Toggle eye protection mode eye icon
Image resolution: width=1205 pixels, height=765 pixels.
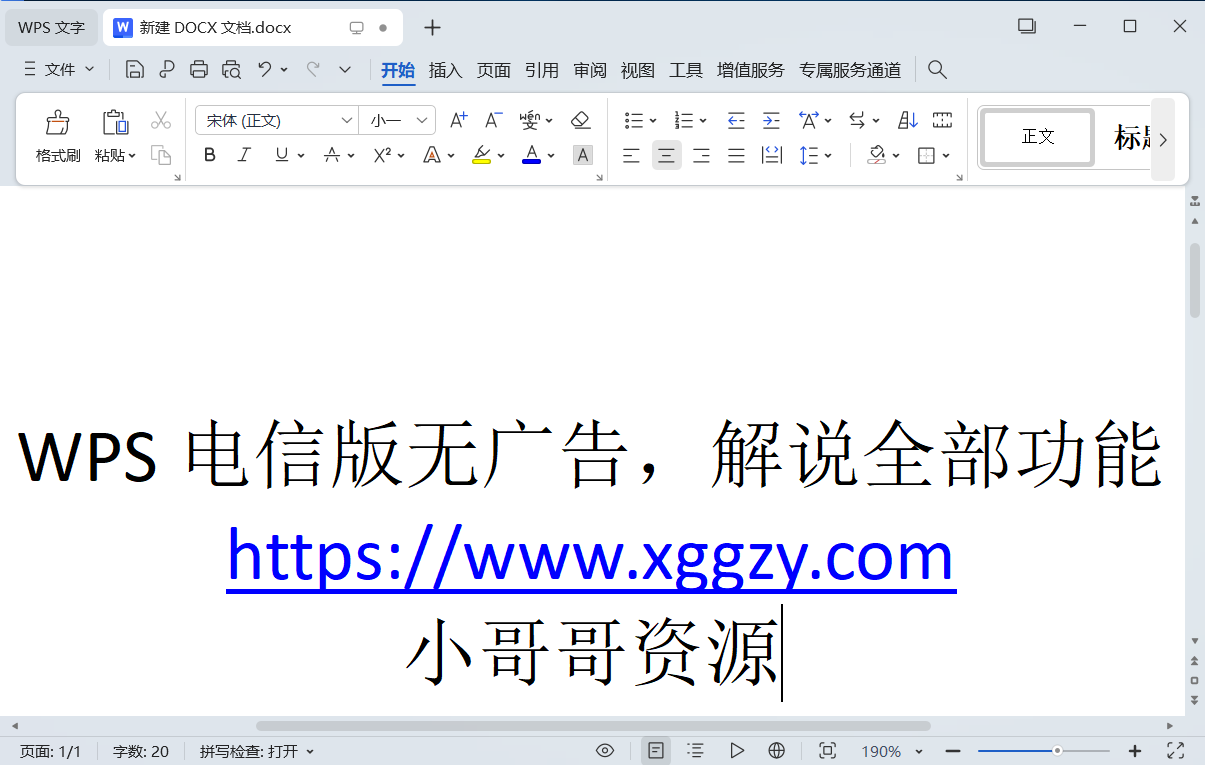click(x=605, y=751)
